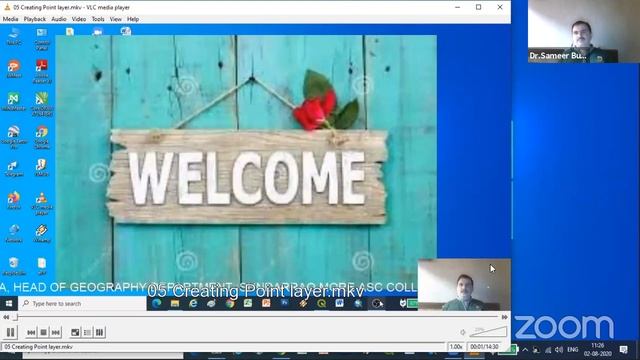640x360 pixels.
Task: Open the Video menu
Action: point(79,19)
